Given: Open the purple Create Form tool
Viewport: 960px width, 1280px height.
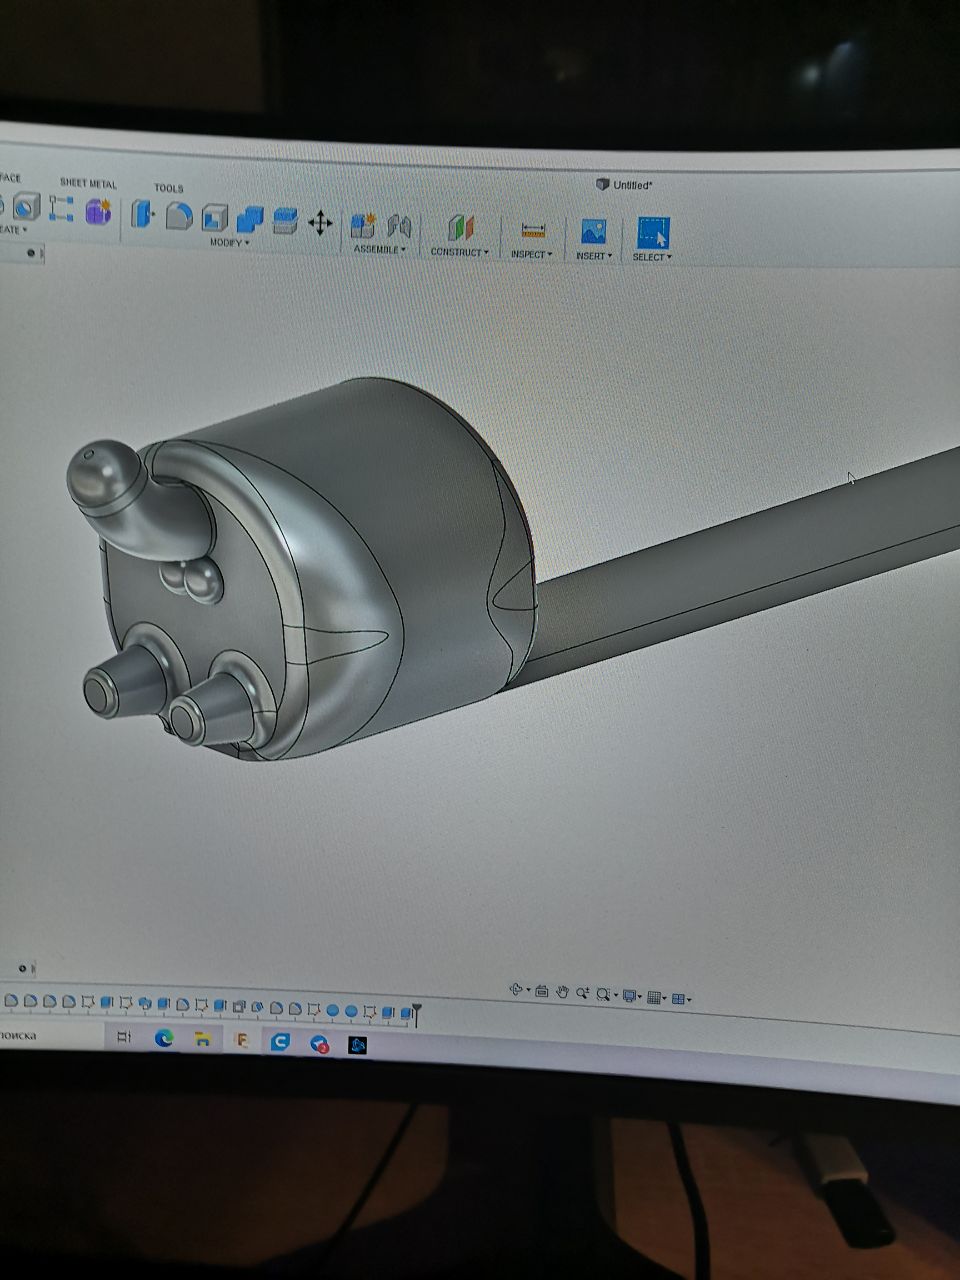Looking at the screenshot, I should (x=97, y=210).
